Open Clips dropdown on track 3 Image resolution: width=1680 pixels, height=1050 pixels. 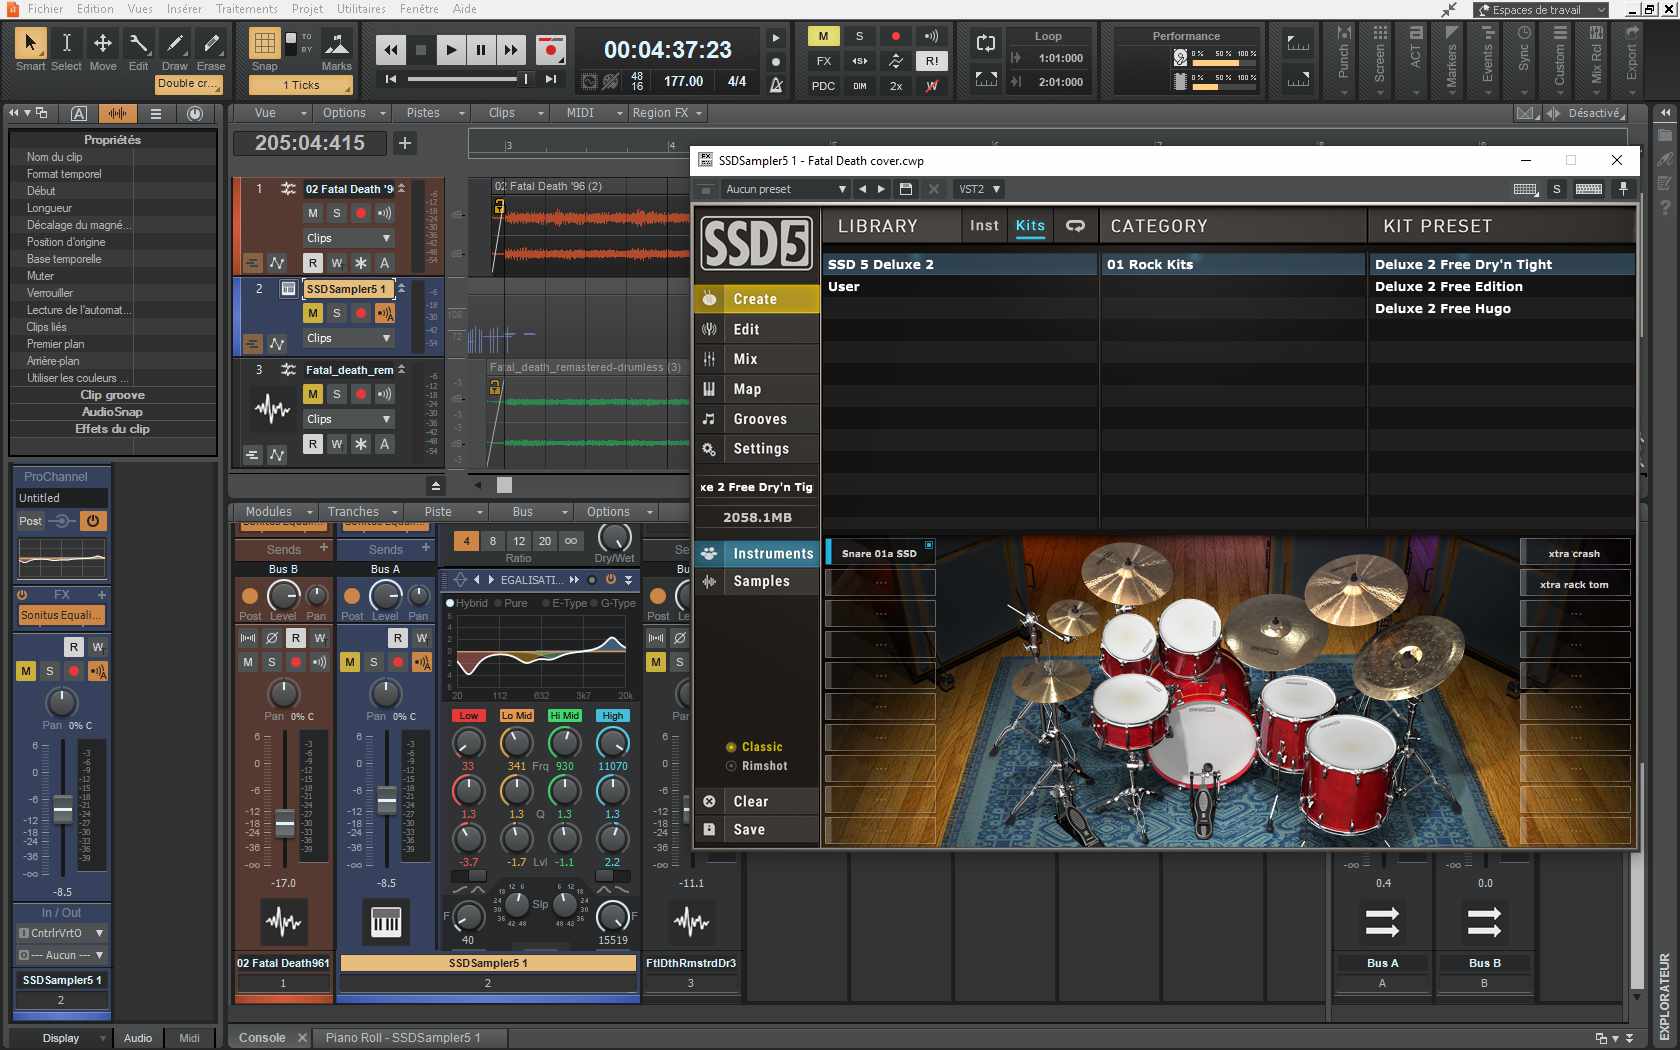348,419
